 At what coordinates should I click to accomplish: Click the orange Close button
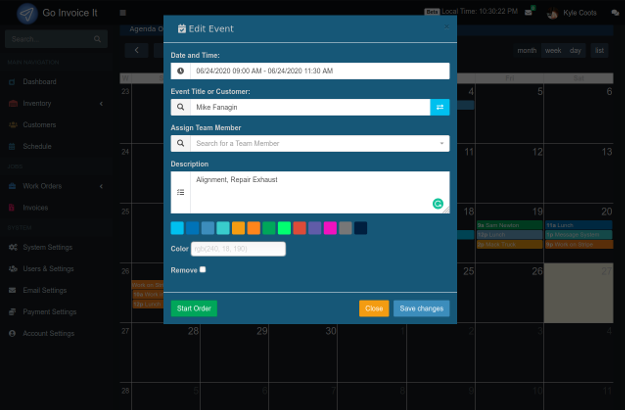[374, 308]
